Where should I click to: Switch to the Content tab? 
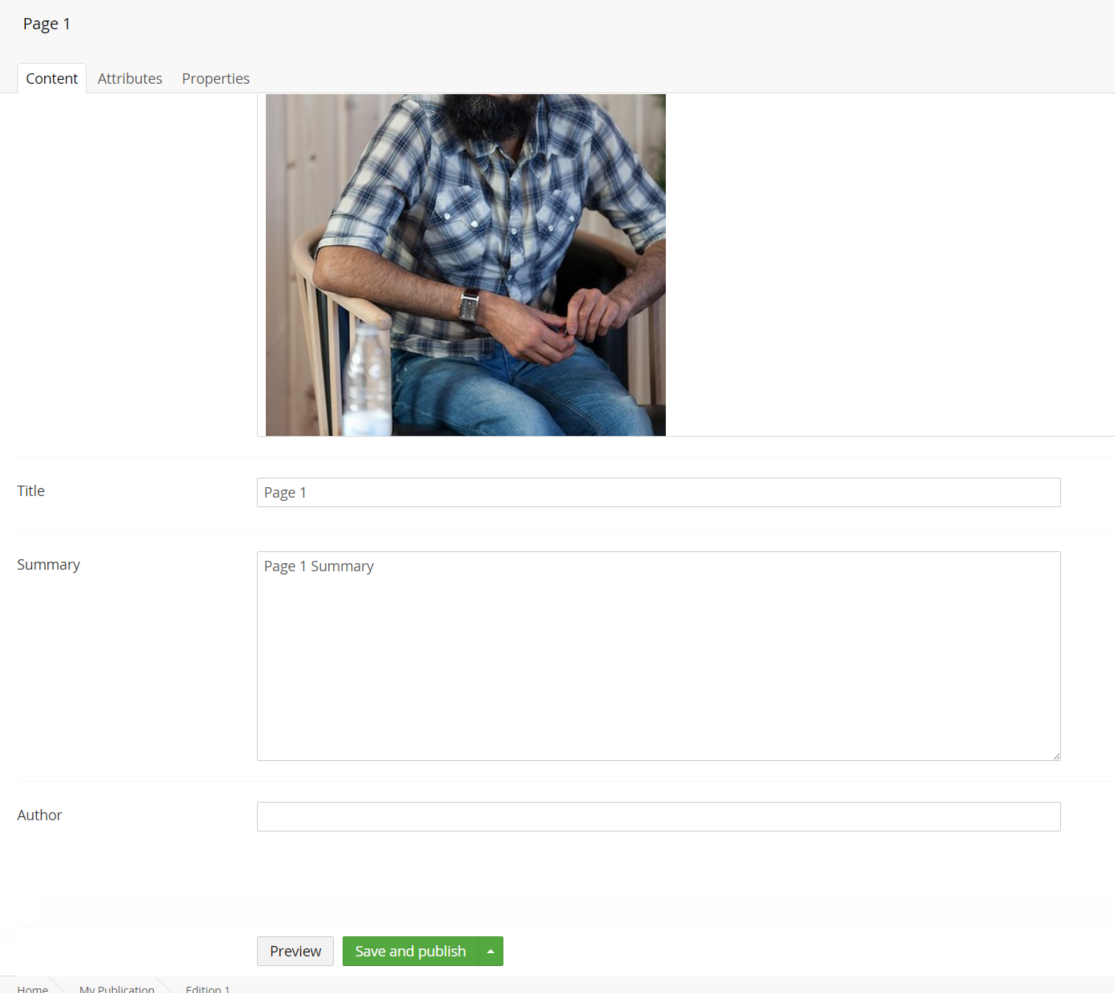[x=52, y=78]
